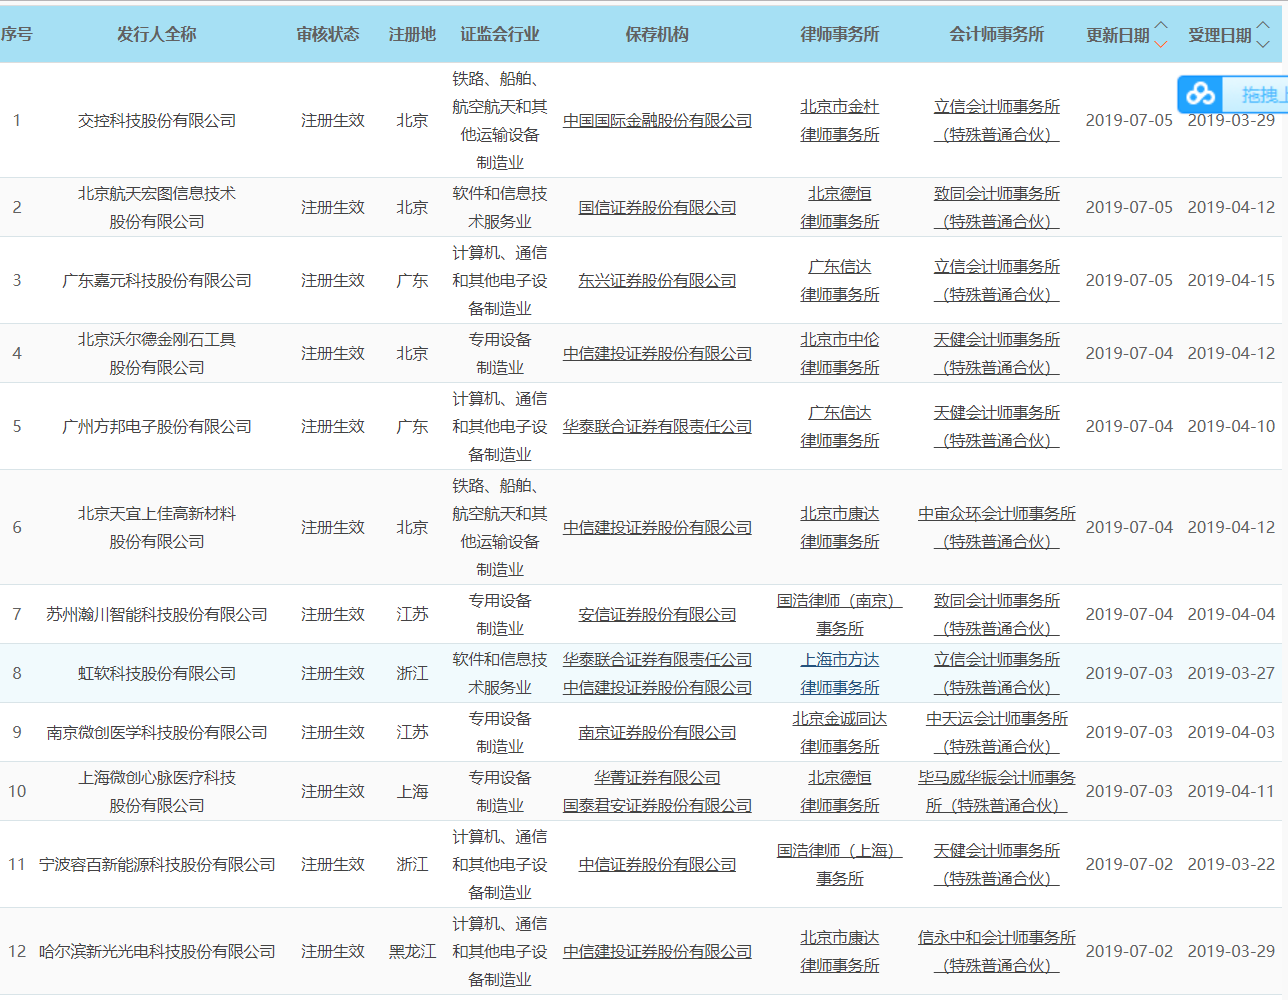Open 中审众环会计师事务所 accounting firm link
The image size is (1288, 1000).
point(997,527)
